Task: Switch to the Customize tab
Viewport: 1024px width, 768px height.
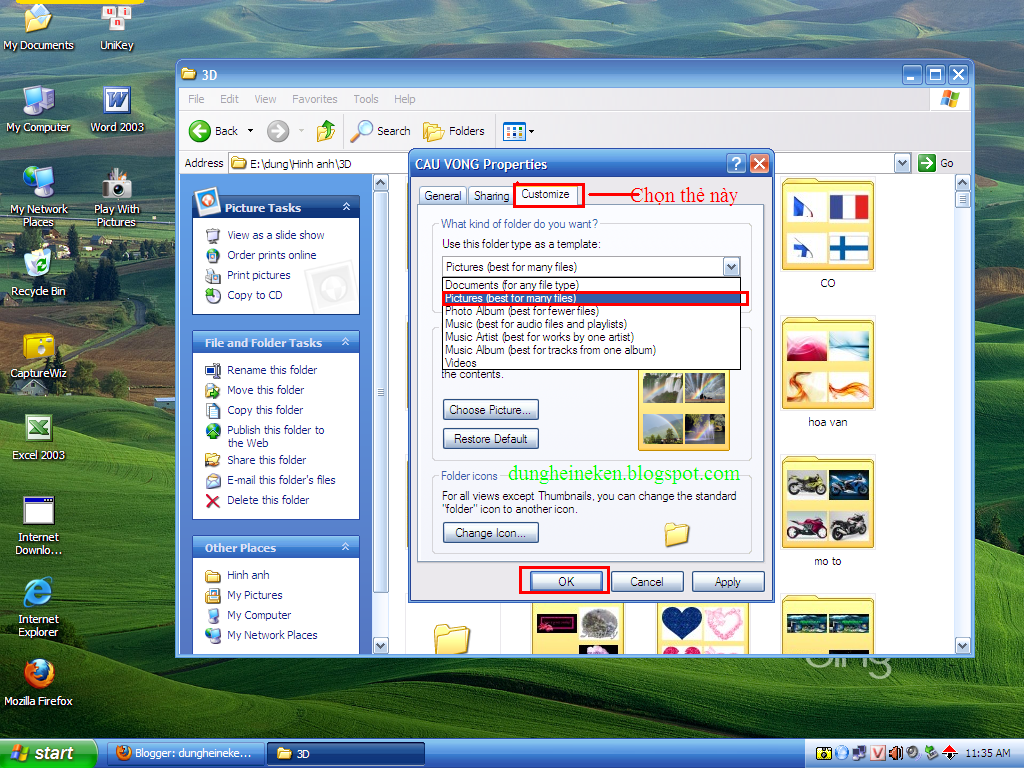Action: (545, 195)
